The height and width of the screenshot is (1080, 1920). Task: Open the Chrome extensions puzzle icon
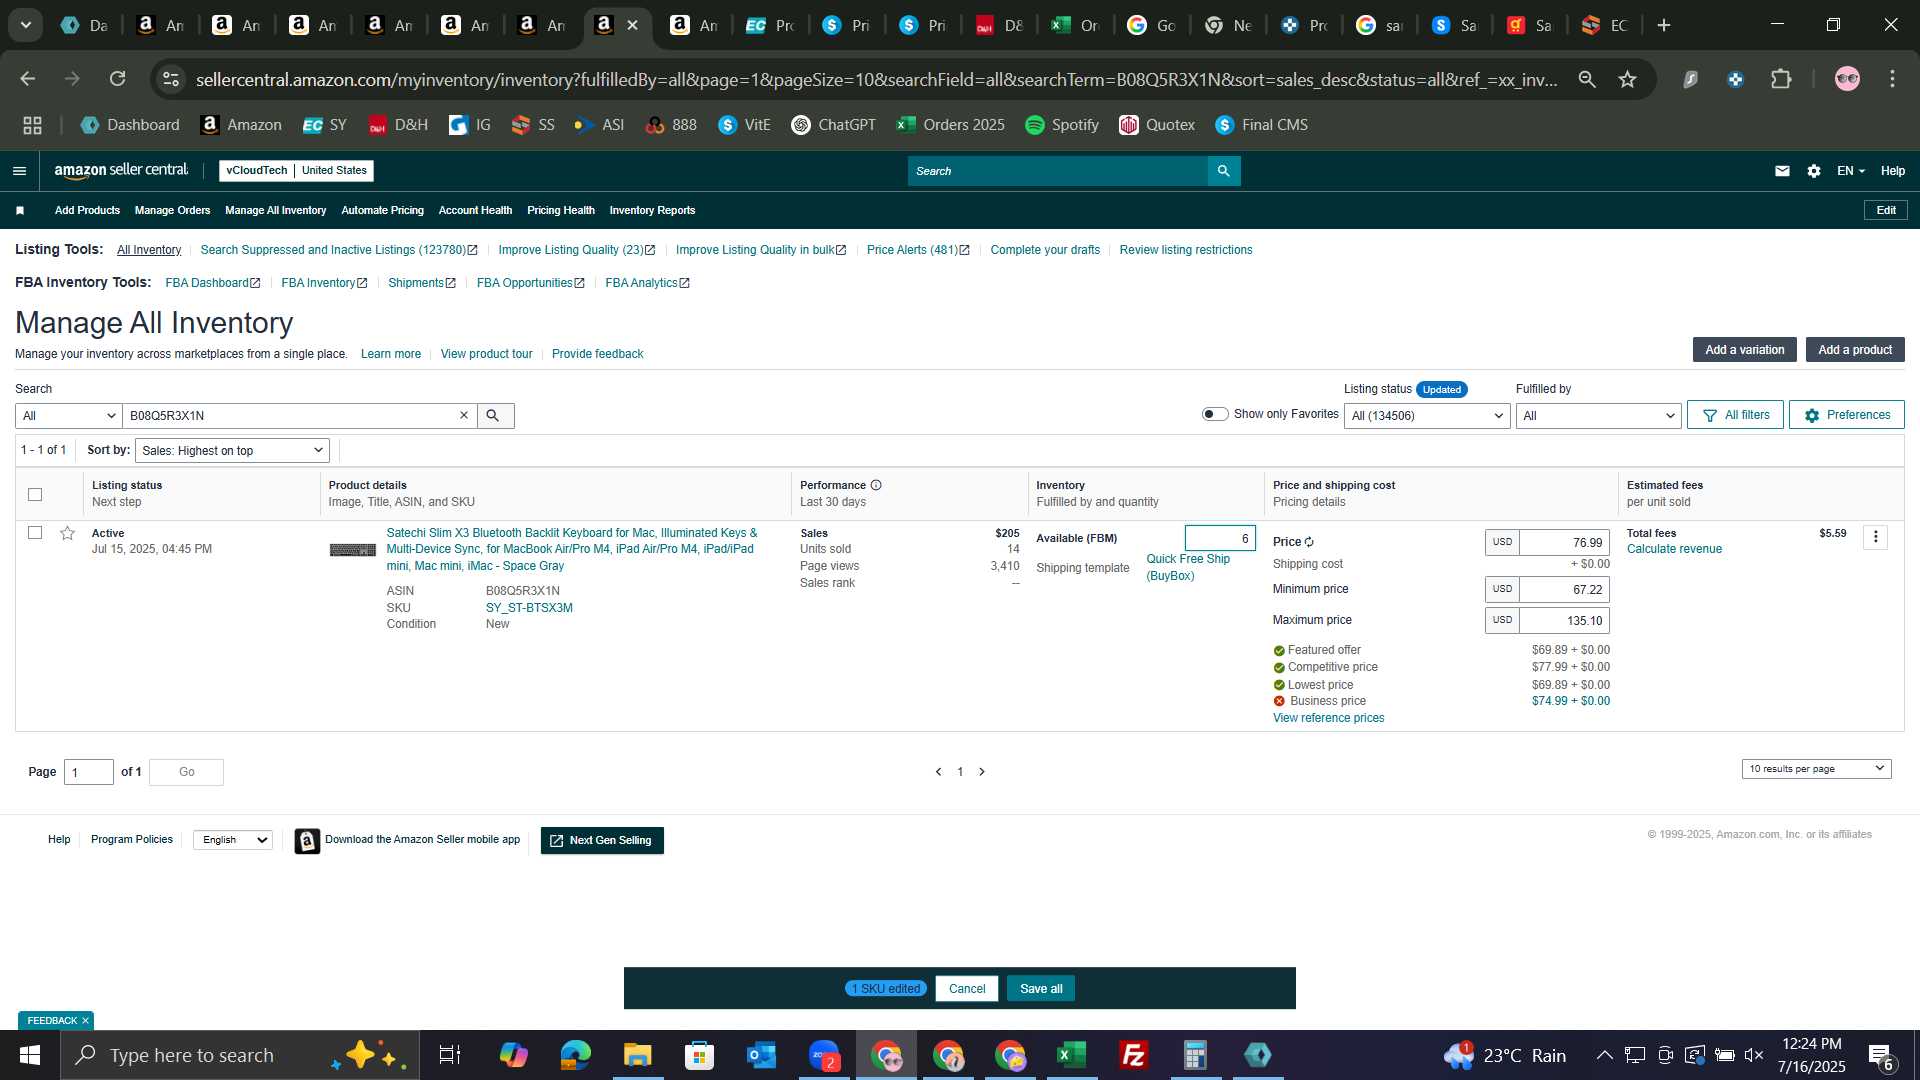click(x=1781, y=79)
